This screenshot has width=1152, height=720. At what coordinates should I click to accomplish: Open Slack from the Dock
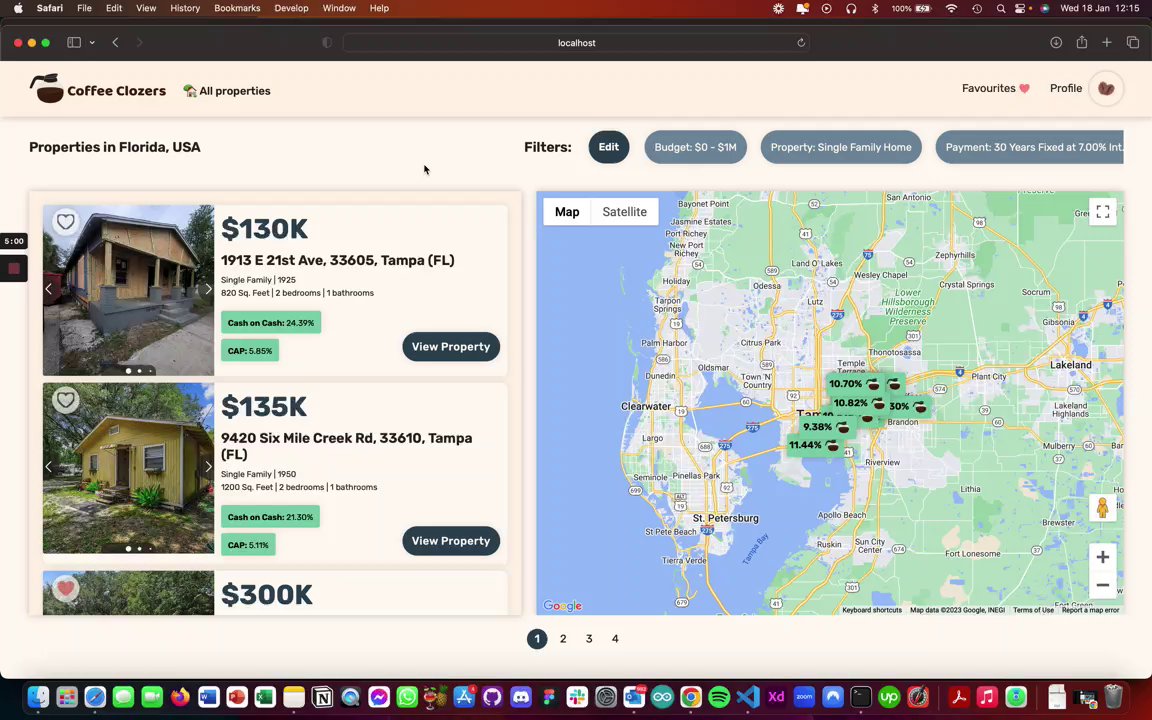click(577, 696)
